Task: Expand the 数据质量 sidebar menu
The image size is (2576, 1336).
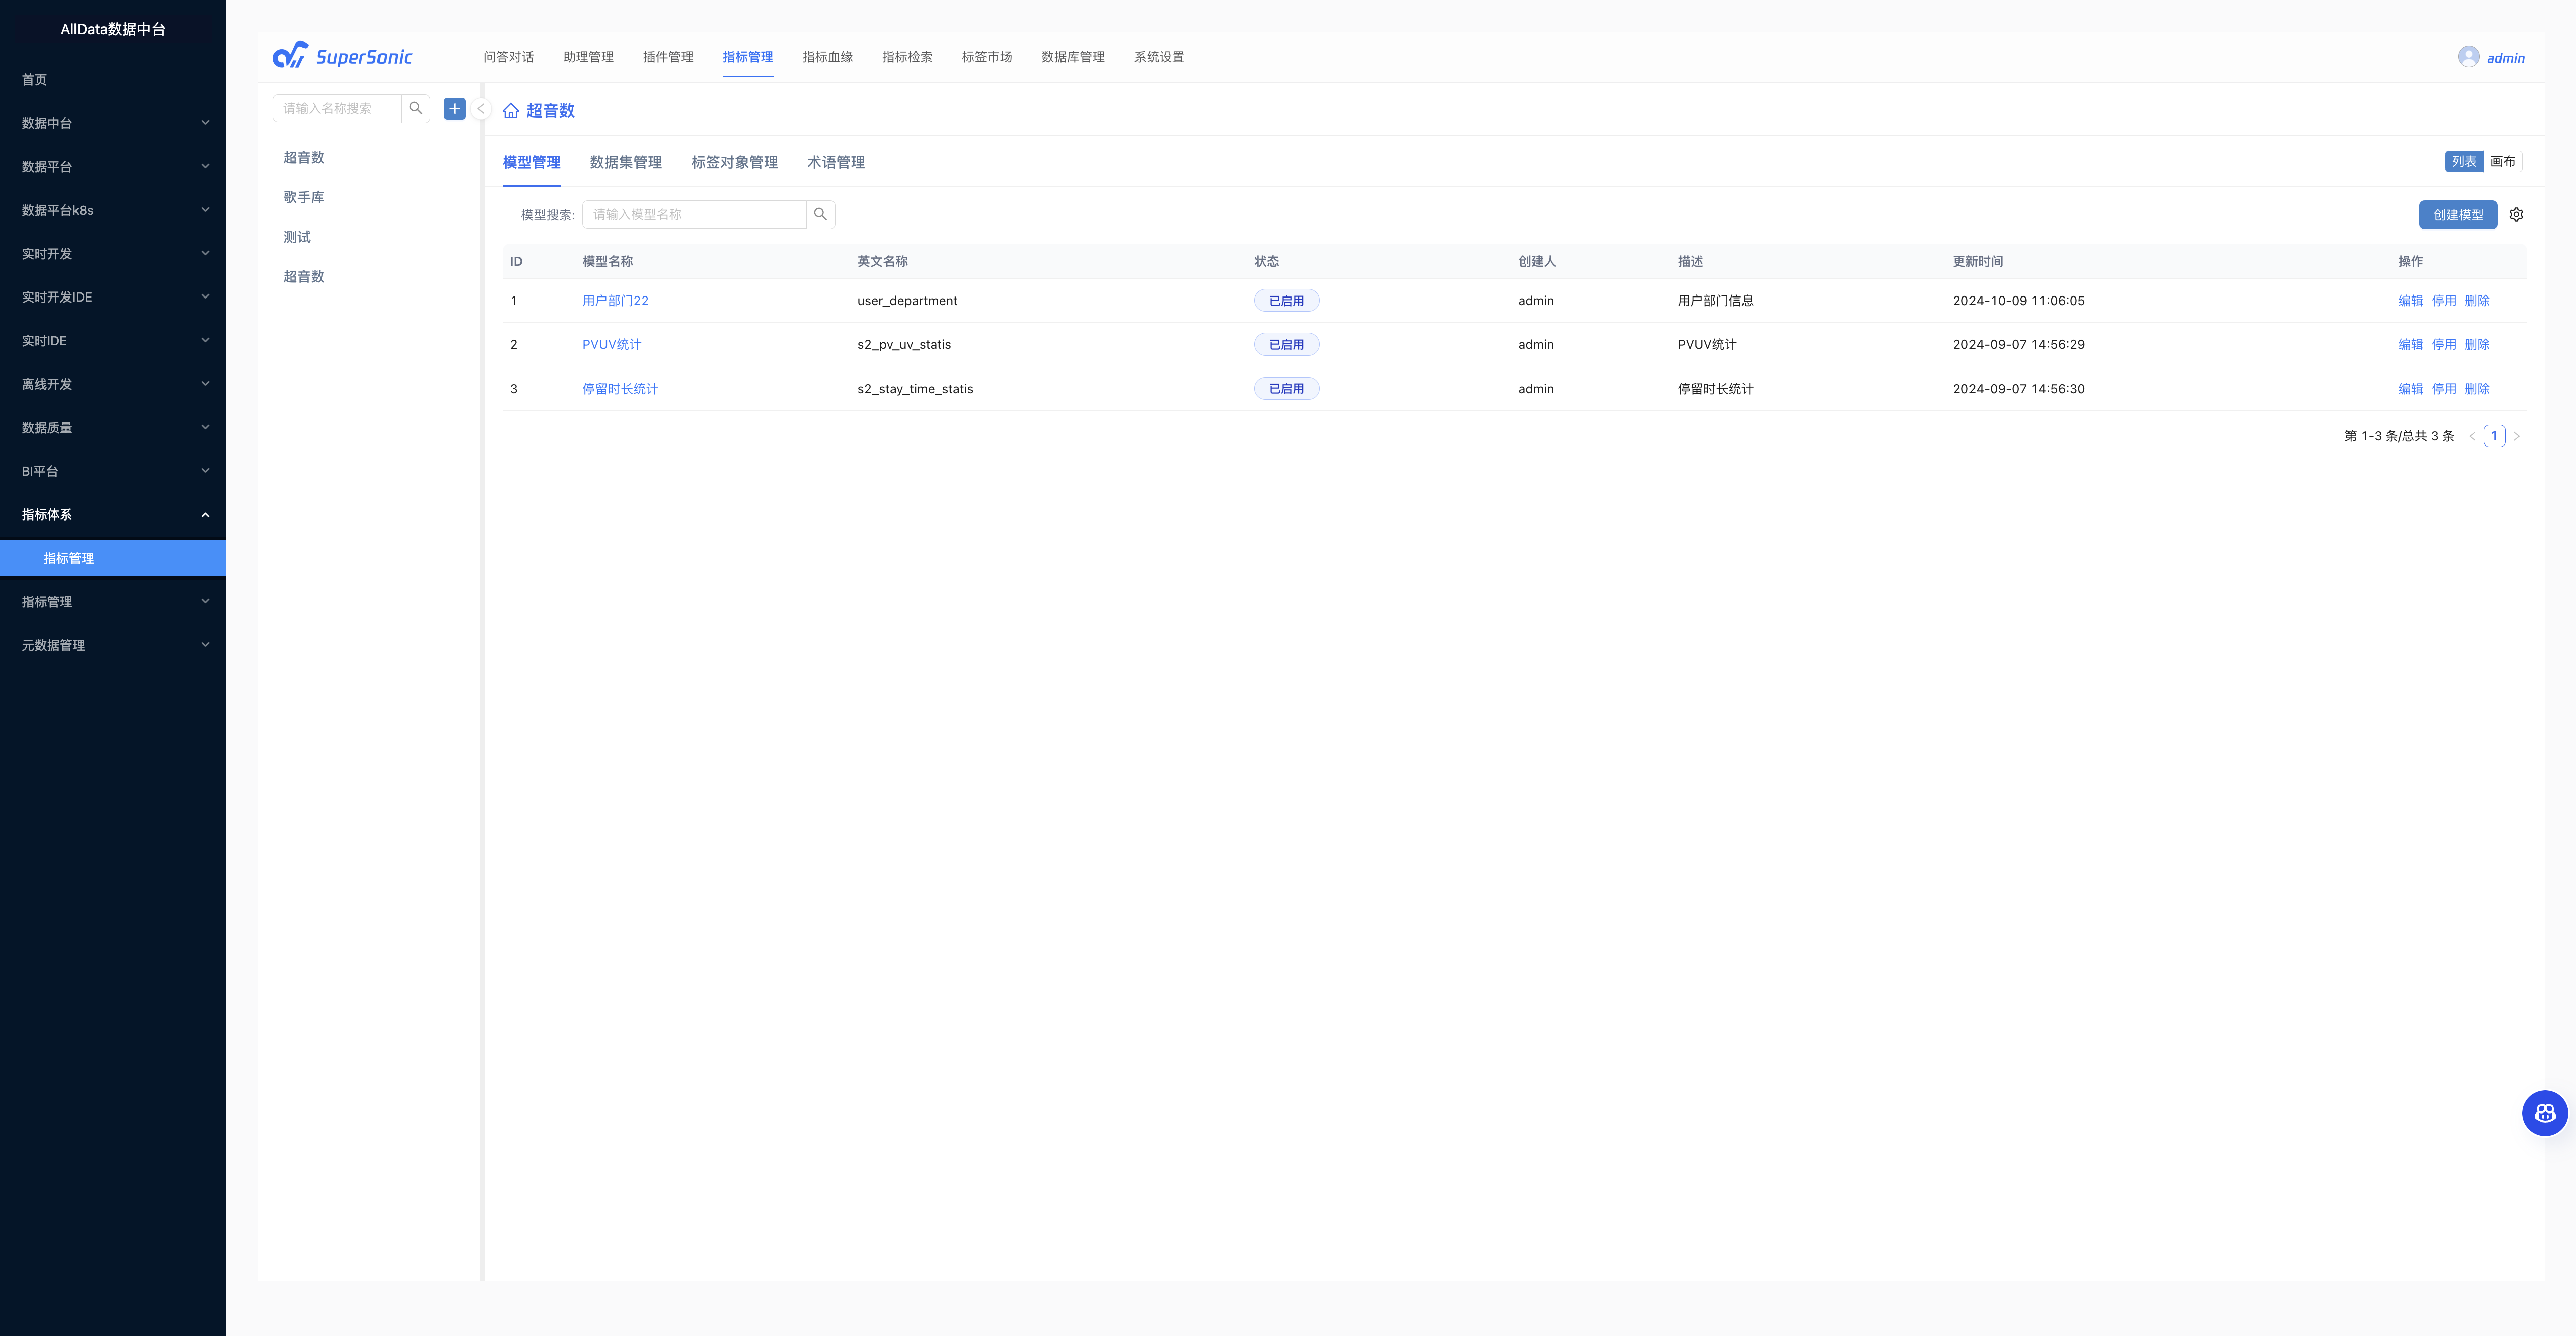Action: click(113, 427)
